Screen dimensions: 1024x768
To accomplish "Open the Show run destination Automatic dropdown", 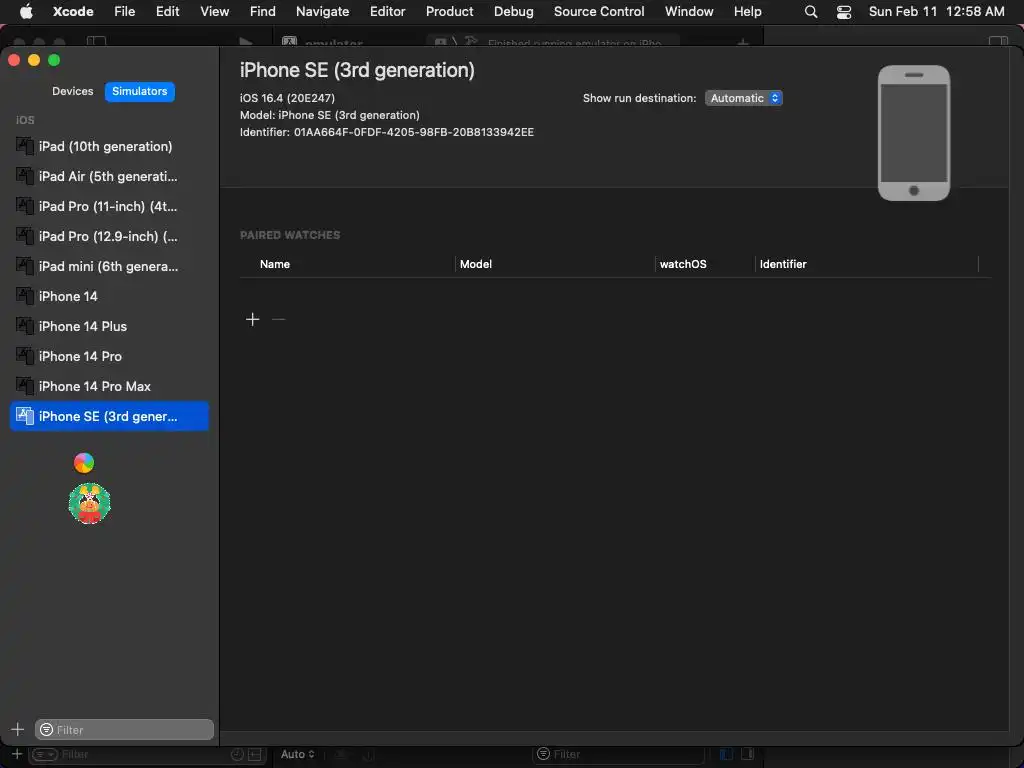I will 743,98.
